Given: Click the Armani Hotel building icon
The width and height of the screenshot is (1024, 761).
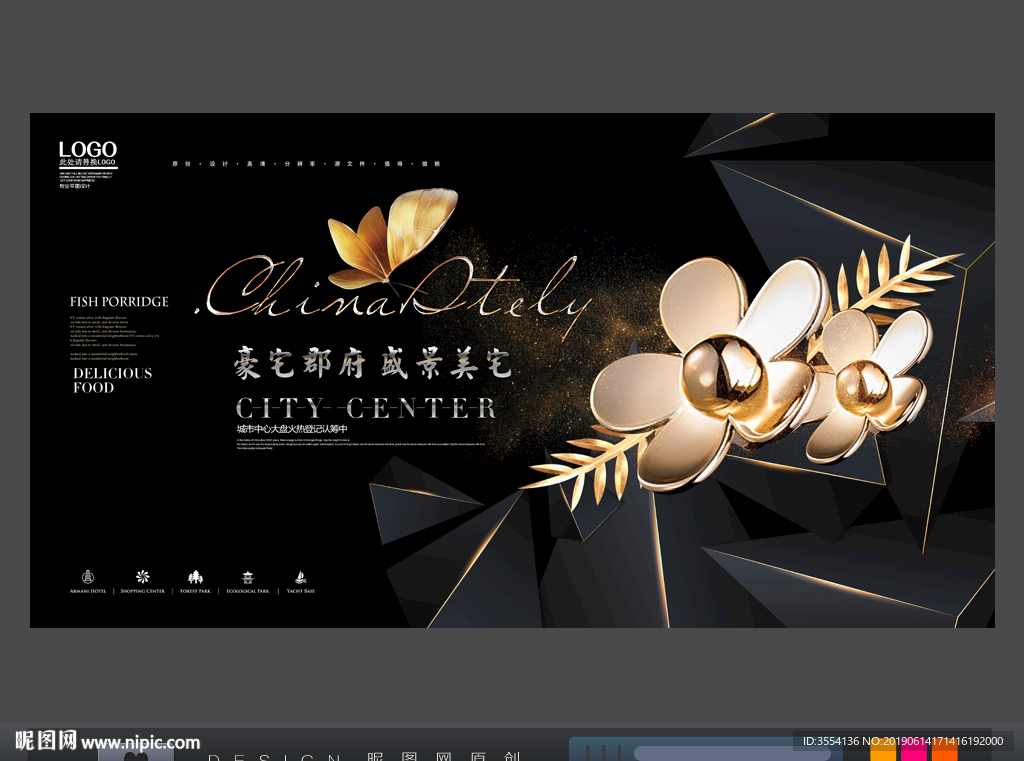Looking at the screenshot, I should click(88, 577).
